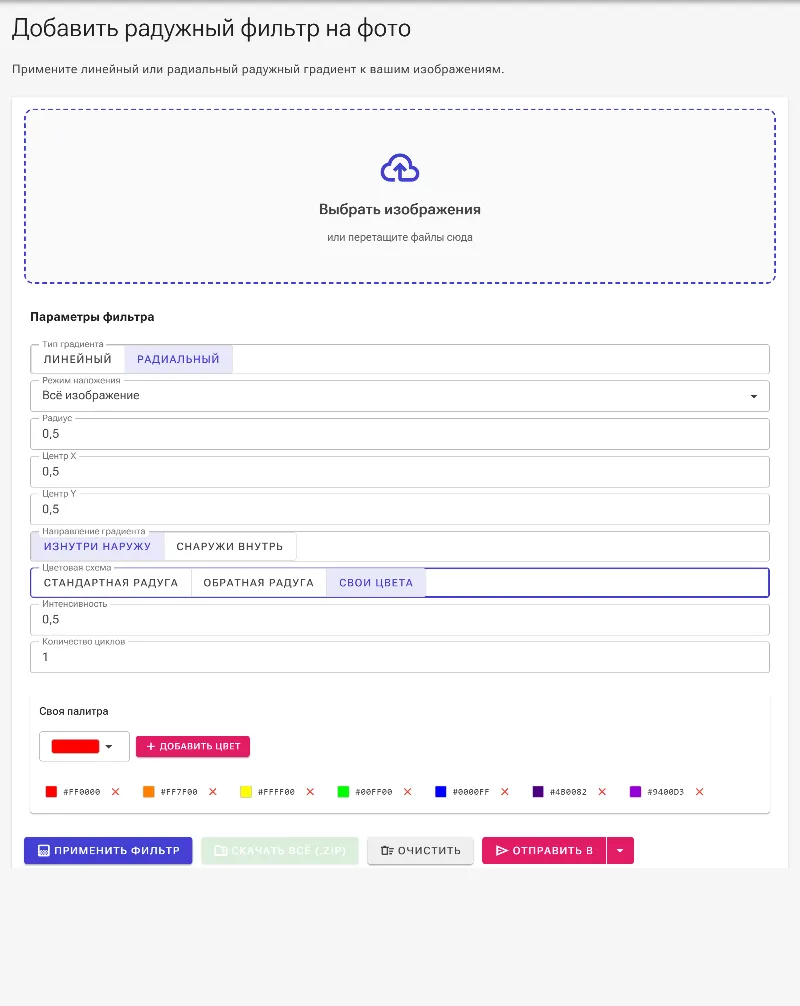Viewport: 800px width, 1006px height.
Task: Click Выбрать изображения to upload files
Action: 400,210
